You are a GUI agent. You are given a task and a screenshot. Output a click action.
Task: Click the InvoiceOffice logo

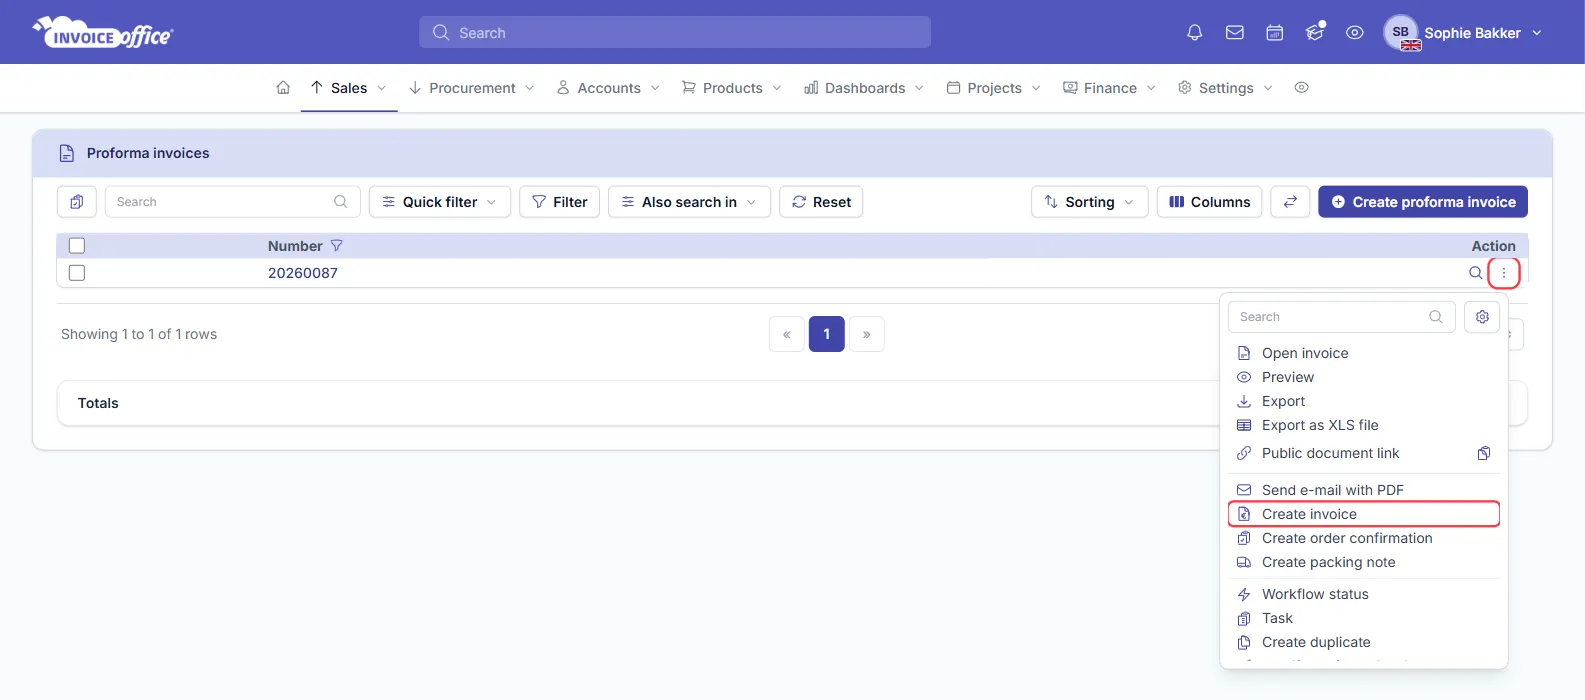103,33
